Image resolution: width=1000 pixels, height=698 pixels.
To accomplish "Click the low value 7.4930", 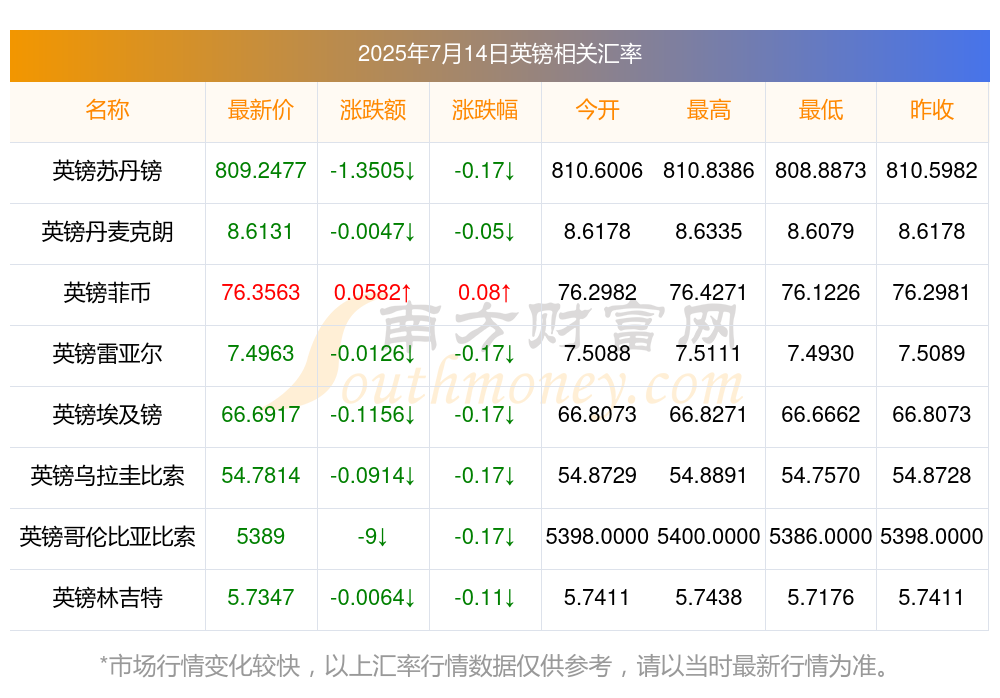I will tap(821, 353).
